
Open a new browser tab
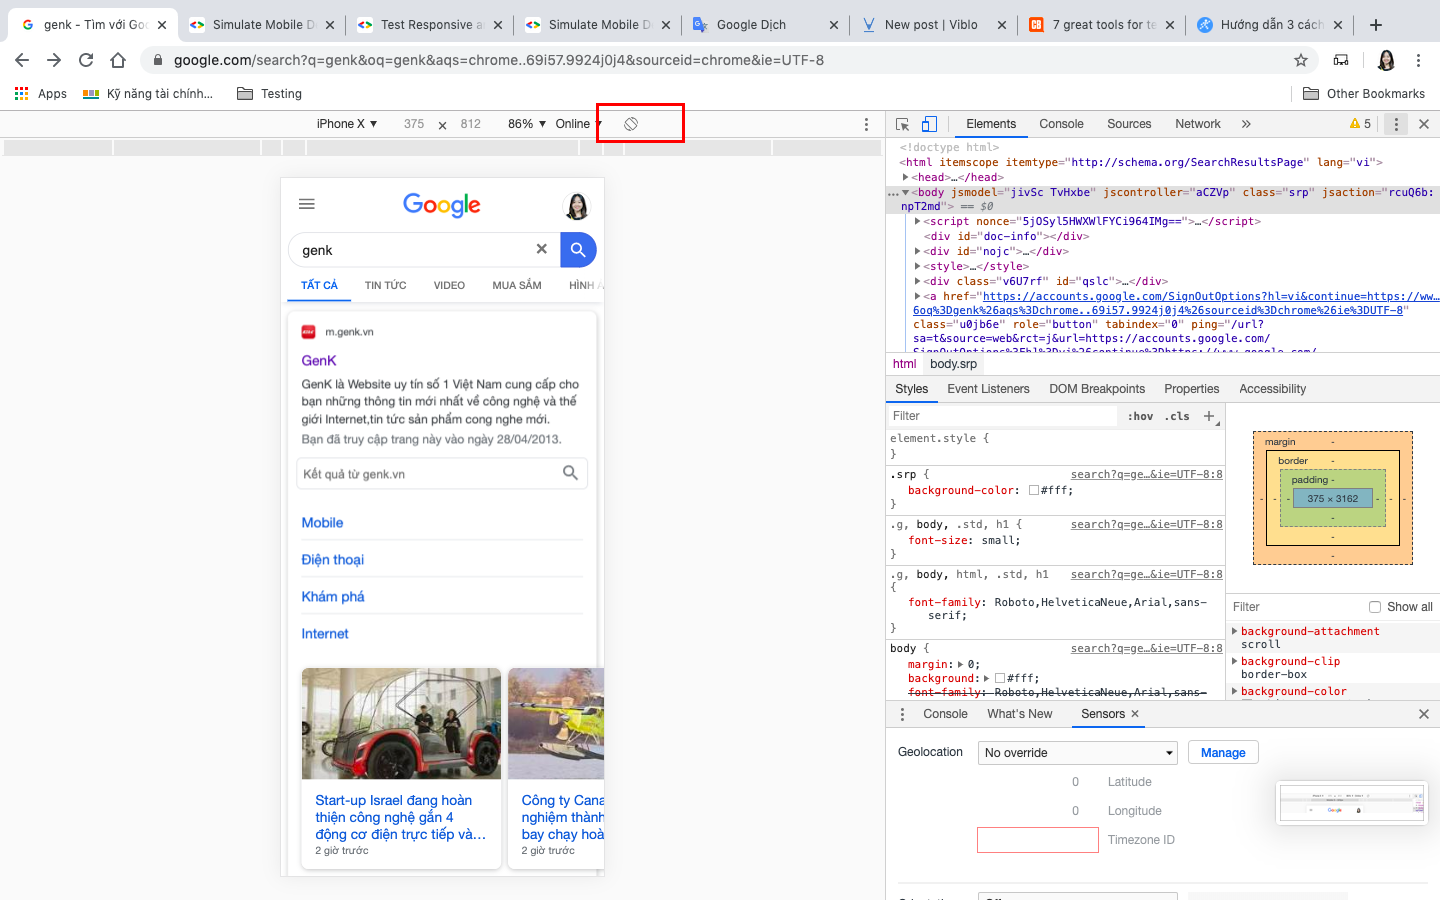[1376, 25]
